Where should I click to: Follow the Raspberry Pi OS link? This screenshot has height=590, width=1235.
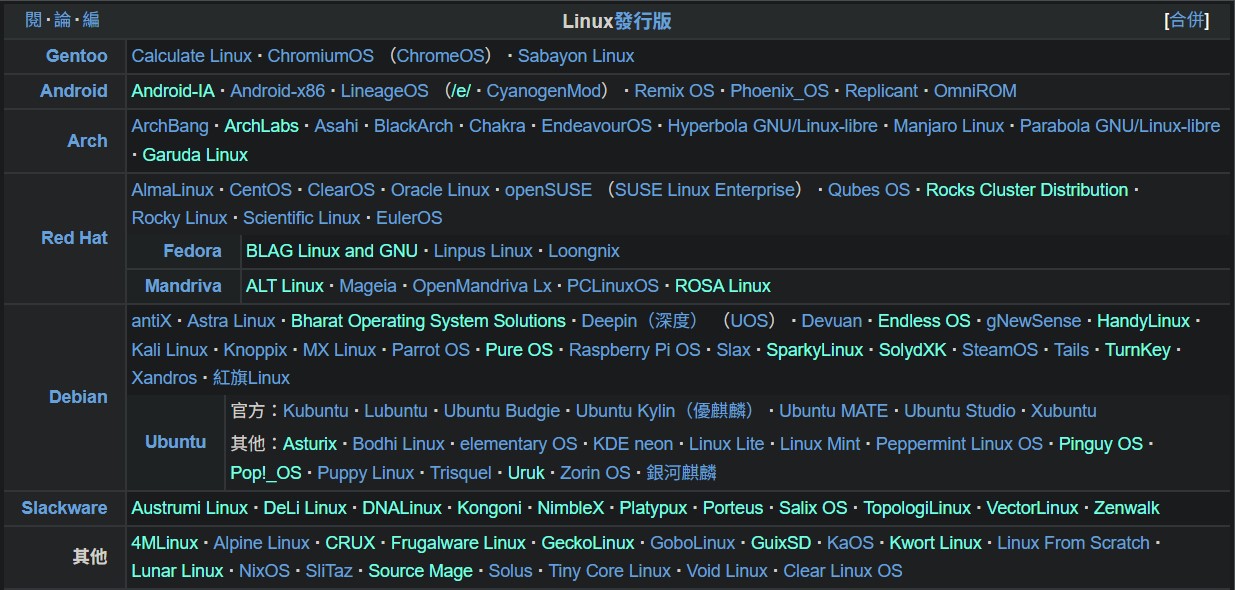tap(634, 350)
